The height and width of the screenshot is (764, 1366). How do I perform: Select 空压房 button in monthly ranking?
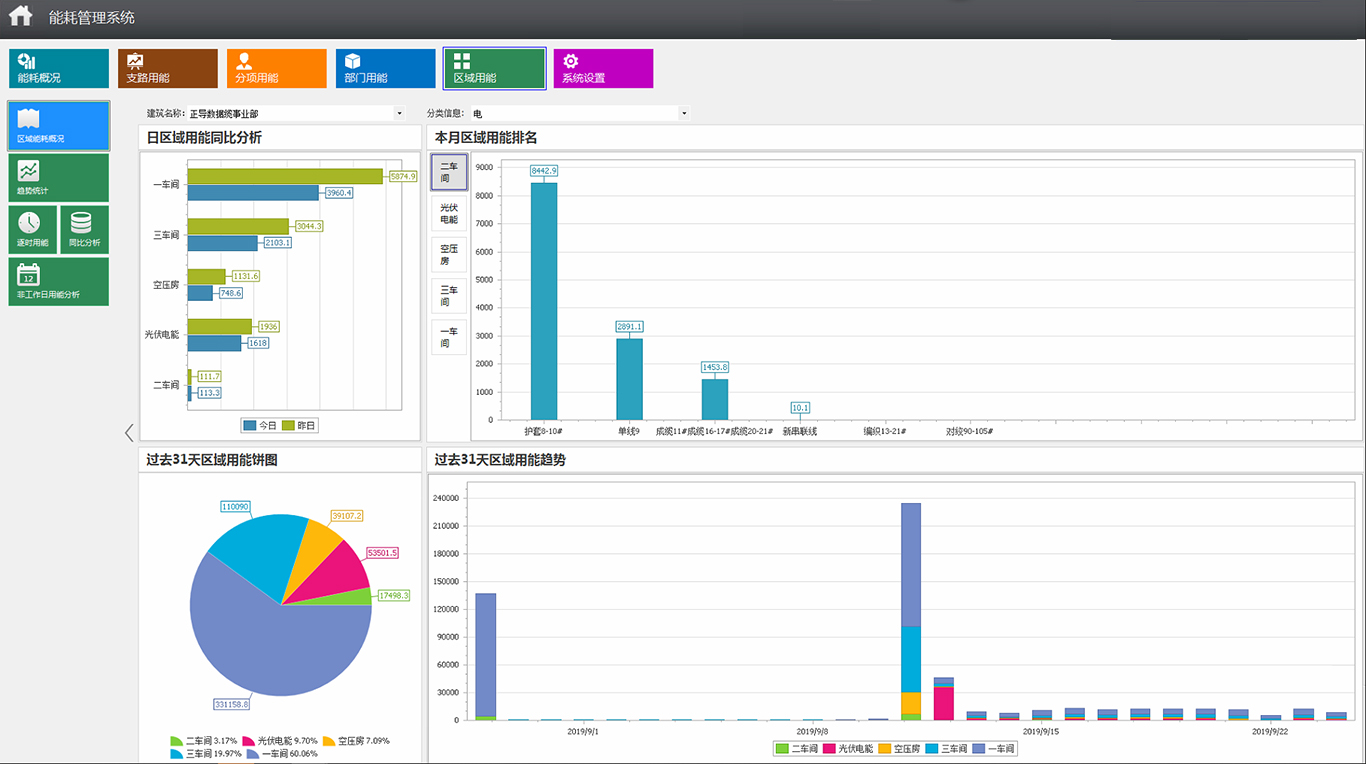coord(449,254)
